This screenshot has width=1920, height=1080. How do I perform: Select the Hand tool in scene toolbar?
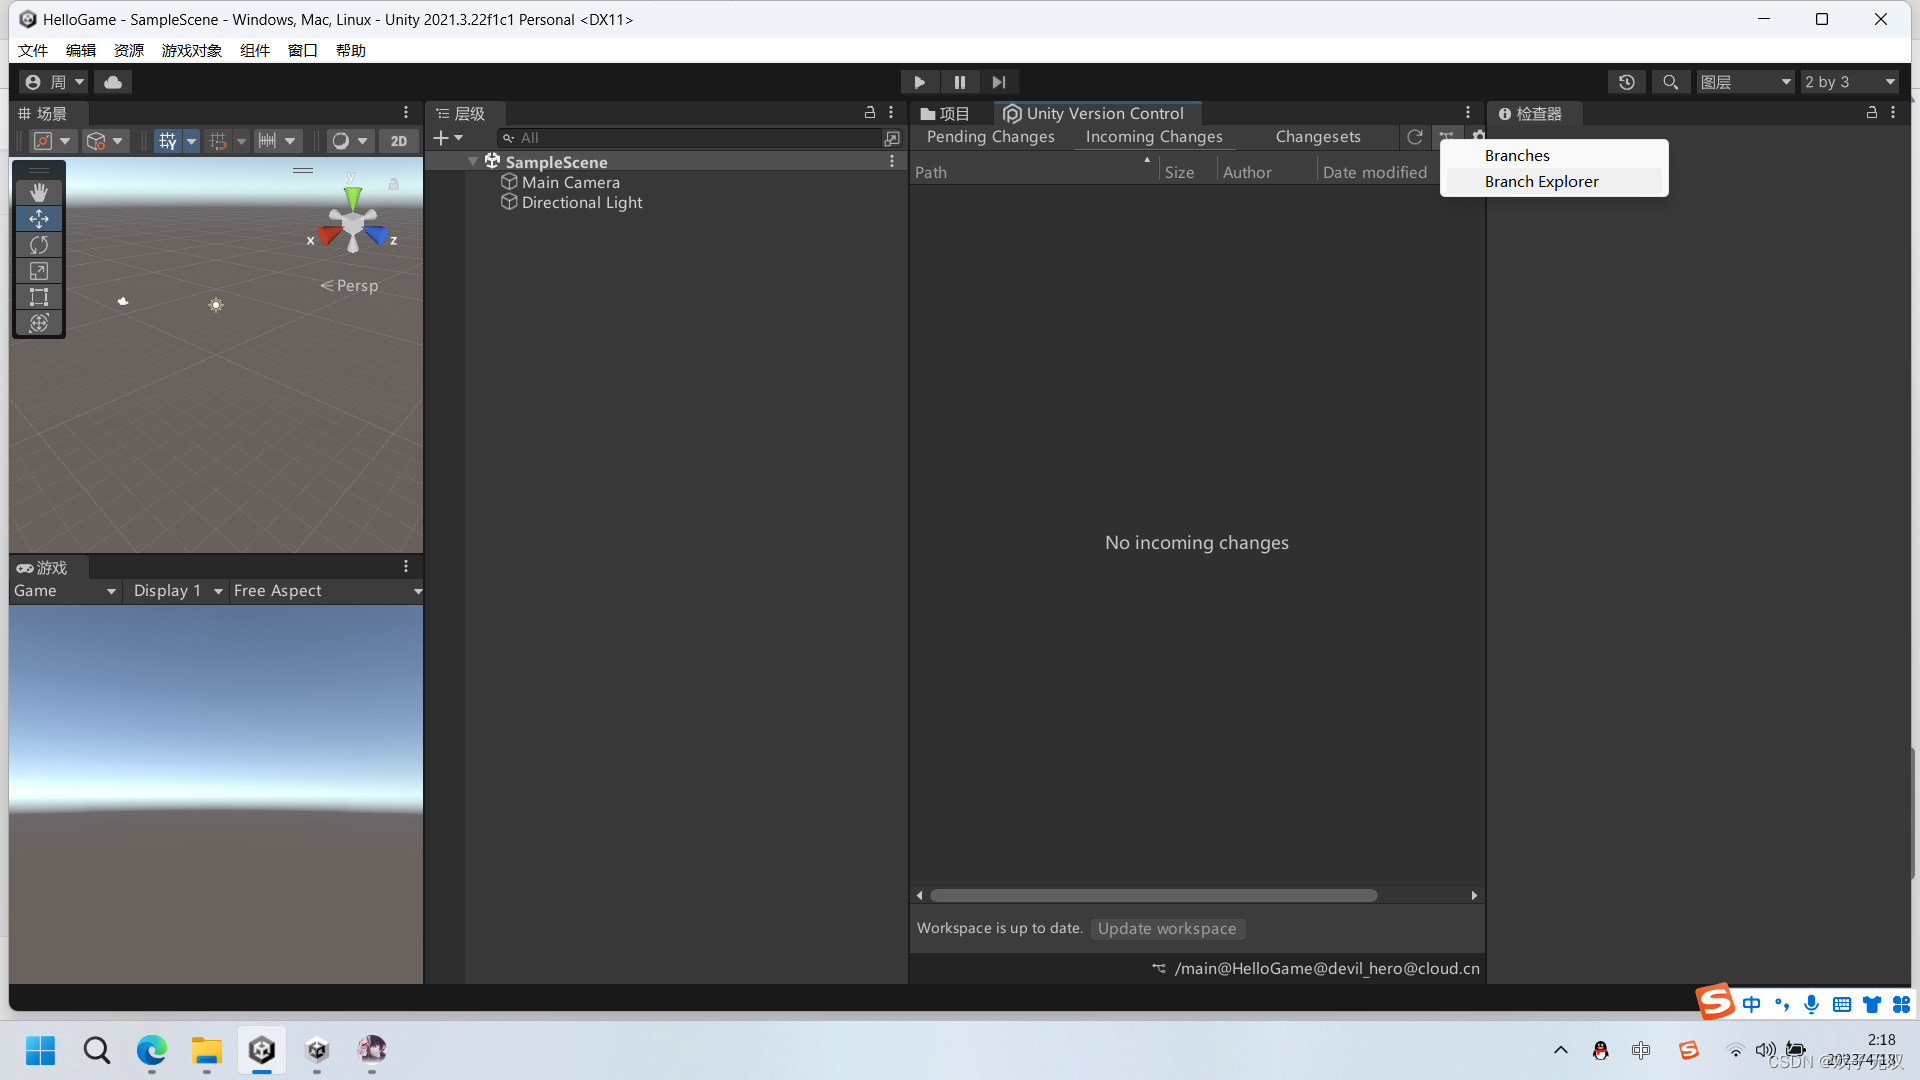pyautogui.click(x=39, y=192)
